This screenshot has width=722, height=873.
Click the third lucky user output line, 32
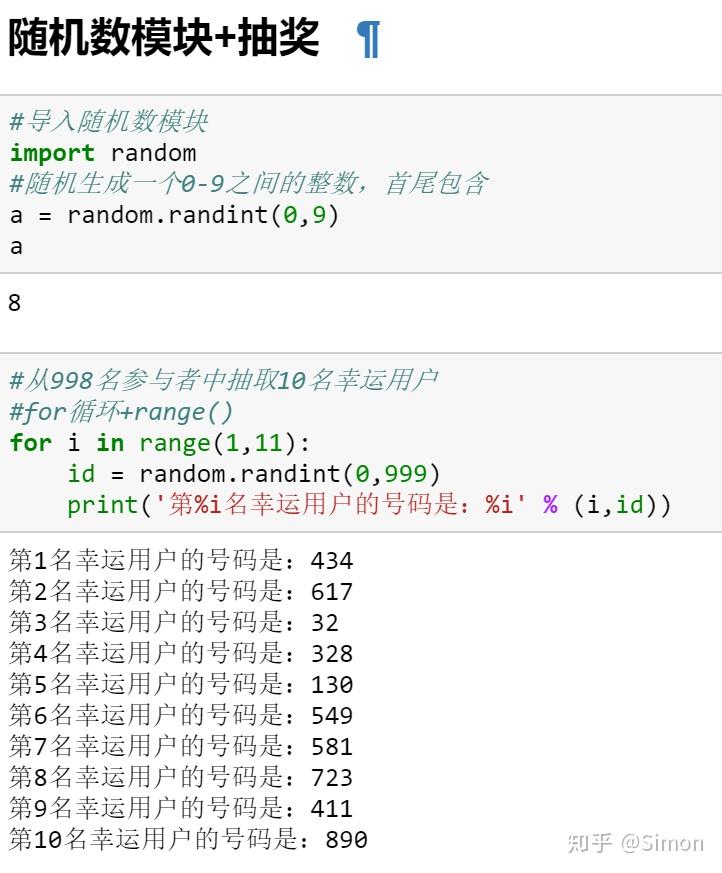174,622
